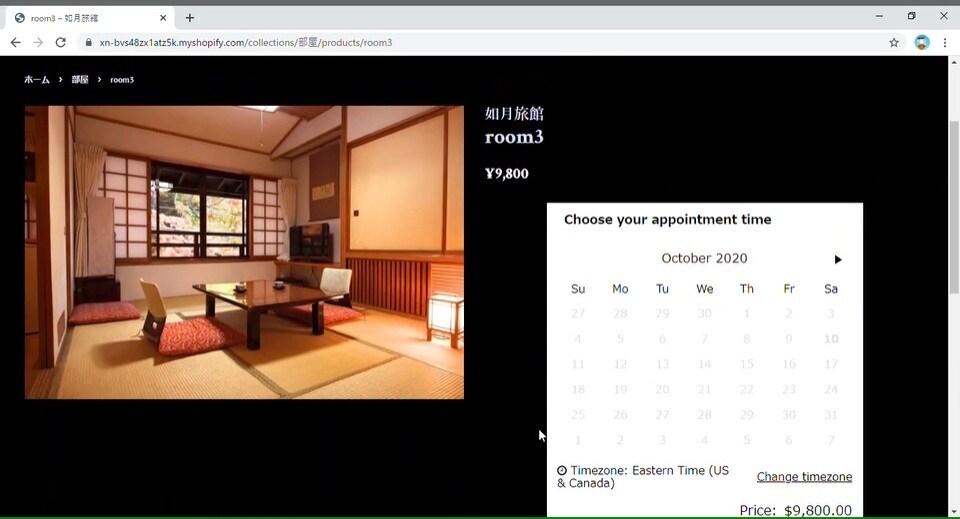Viewport: 960px width, 519px height.
Task: Select October 25 in the calendar
Action: click(x=578, y=414)
